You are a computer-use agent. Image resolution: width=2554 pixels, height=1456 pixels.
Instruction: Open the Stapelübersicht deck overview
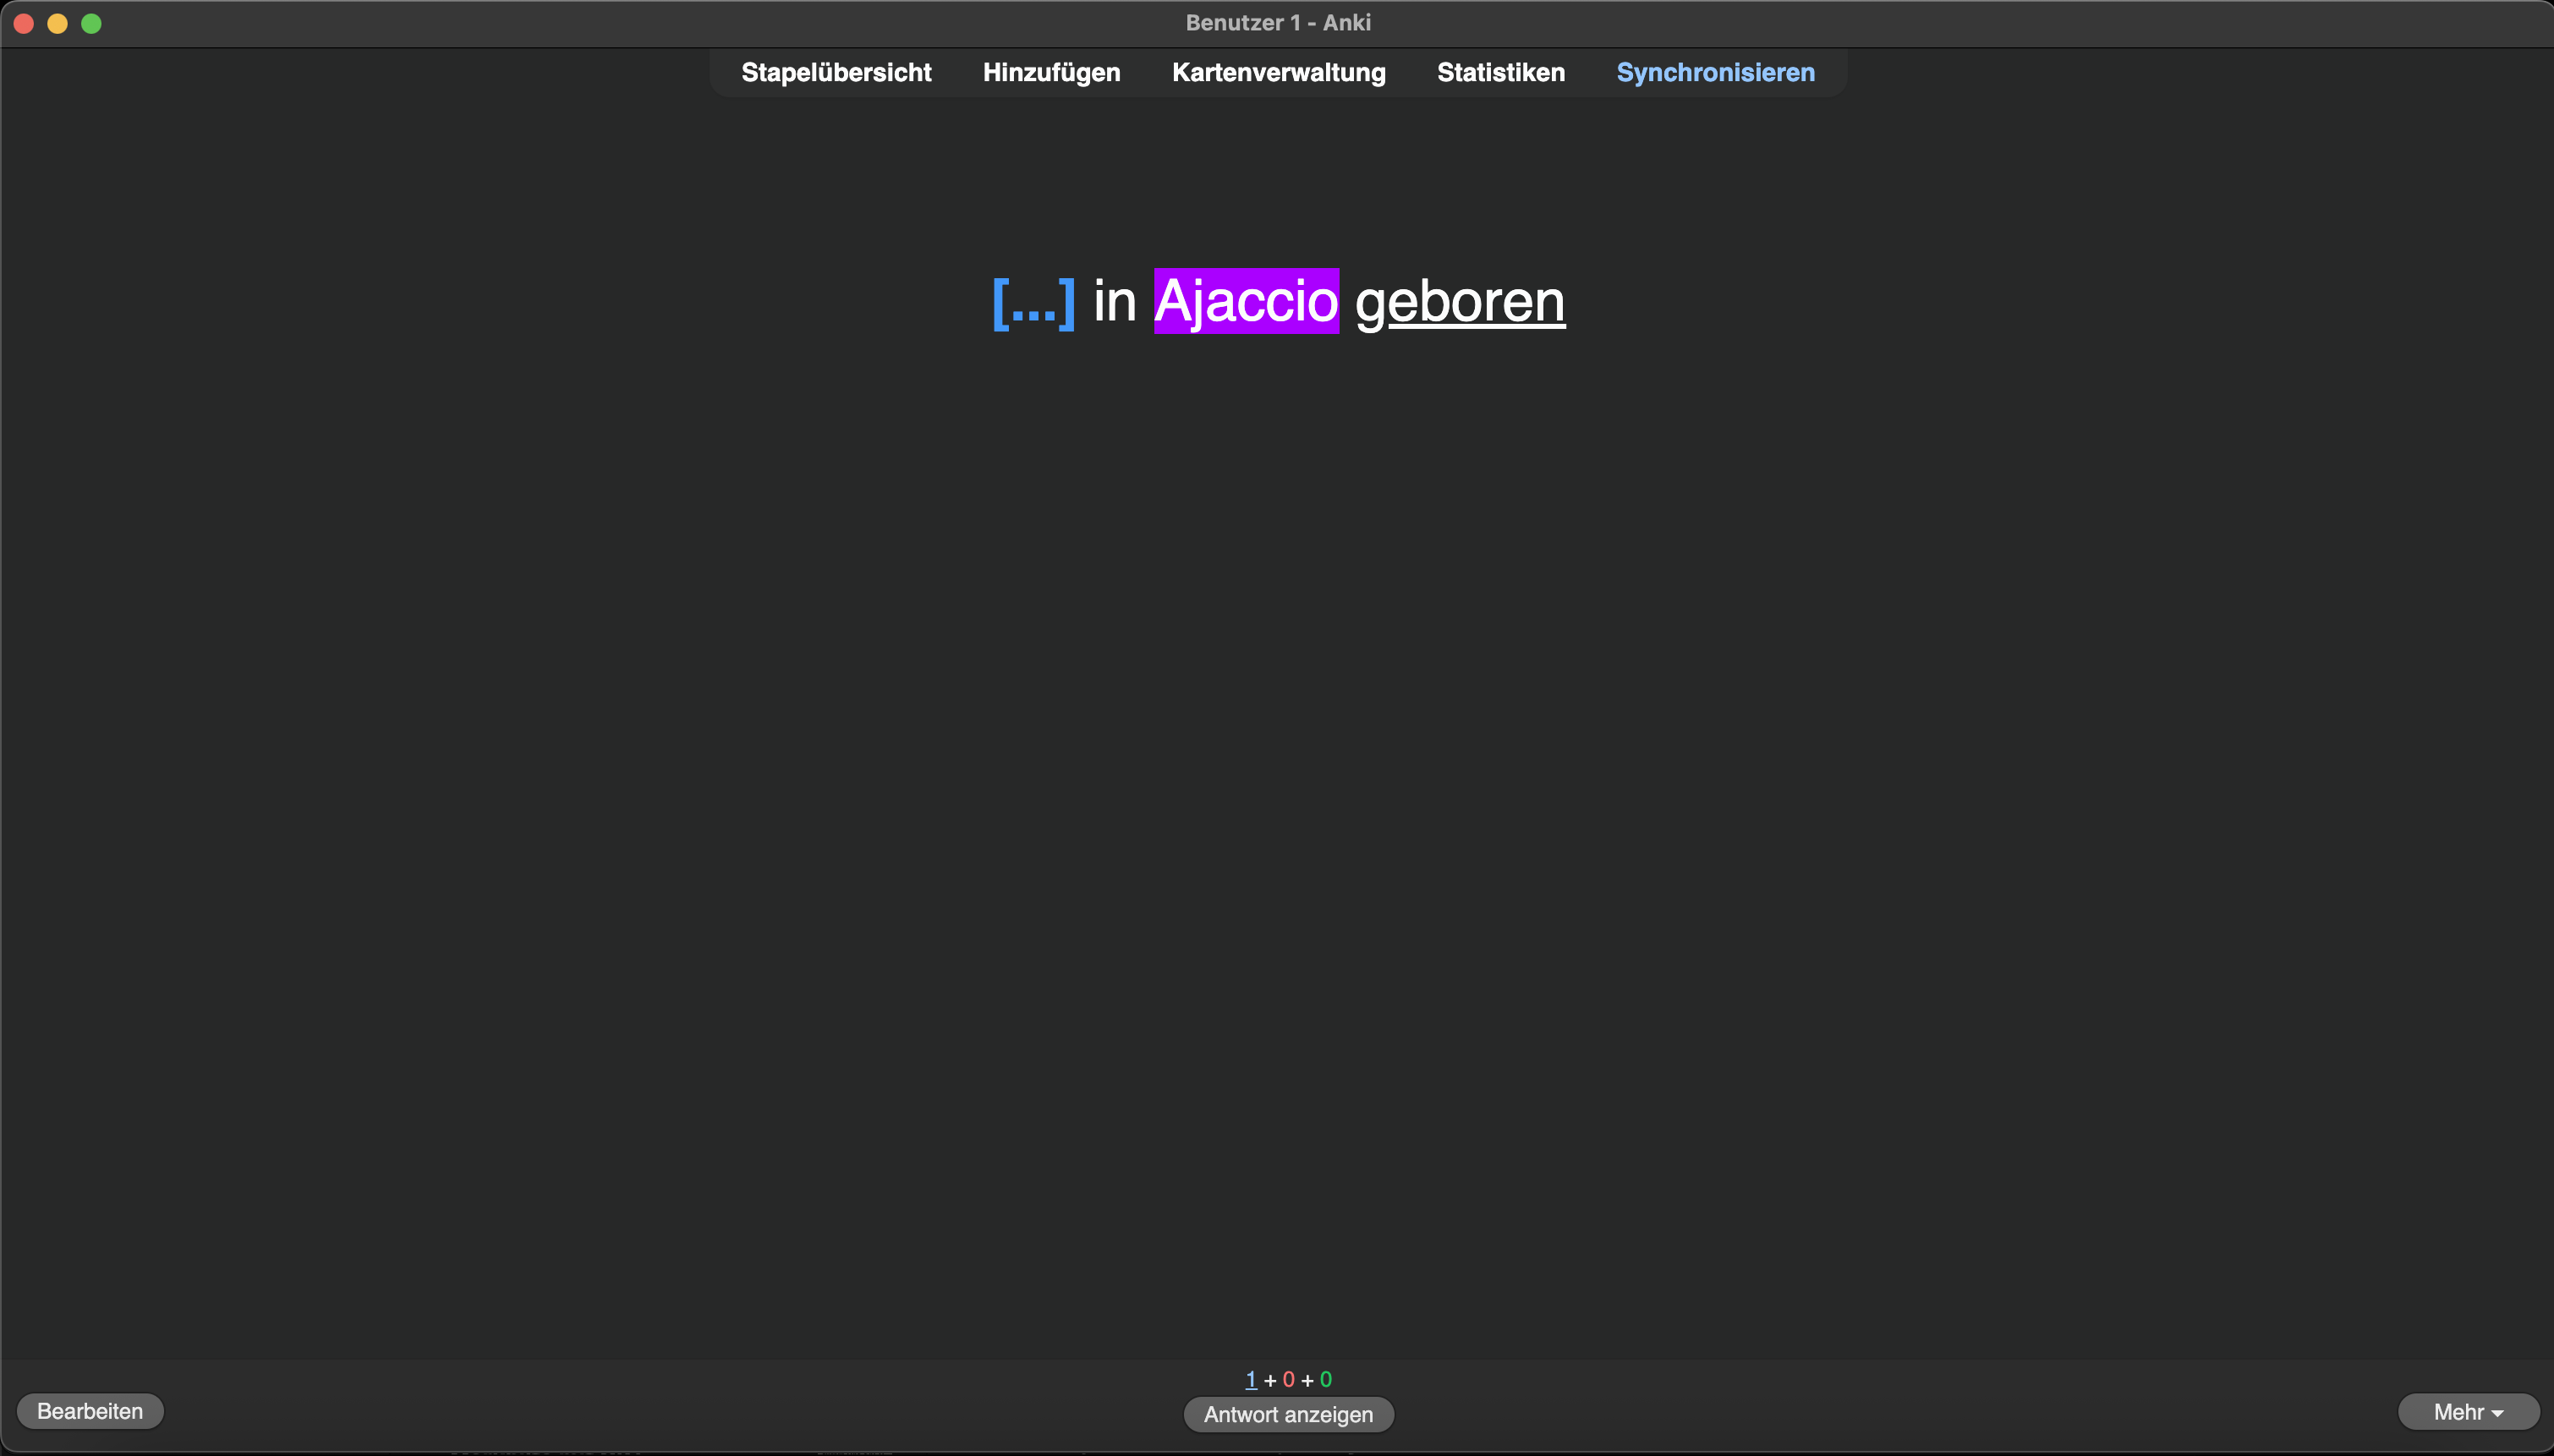click(836, 72)
